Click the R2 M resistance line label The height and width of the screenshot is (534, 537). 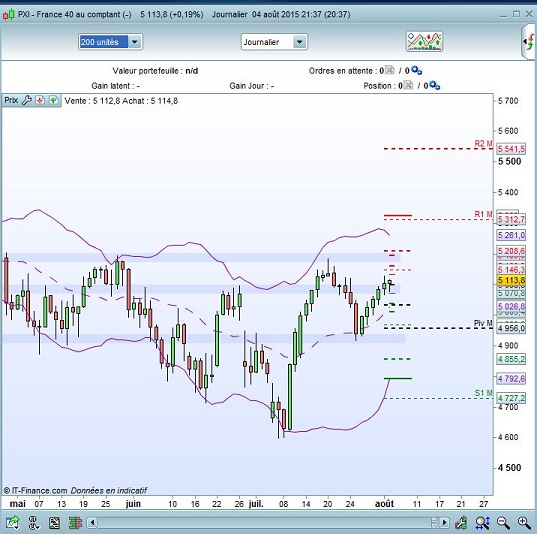(483, 144)
